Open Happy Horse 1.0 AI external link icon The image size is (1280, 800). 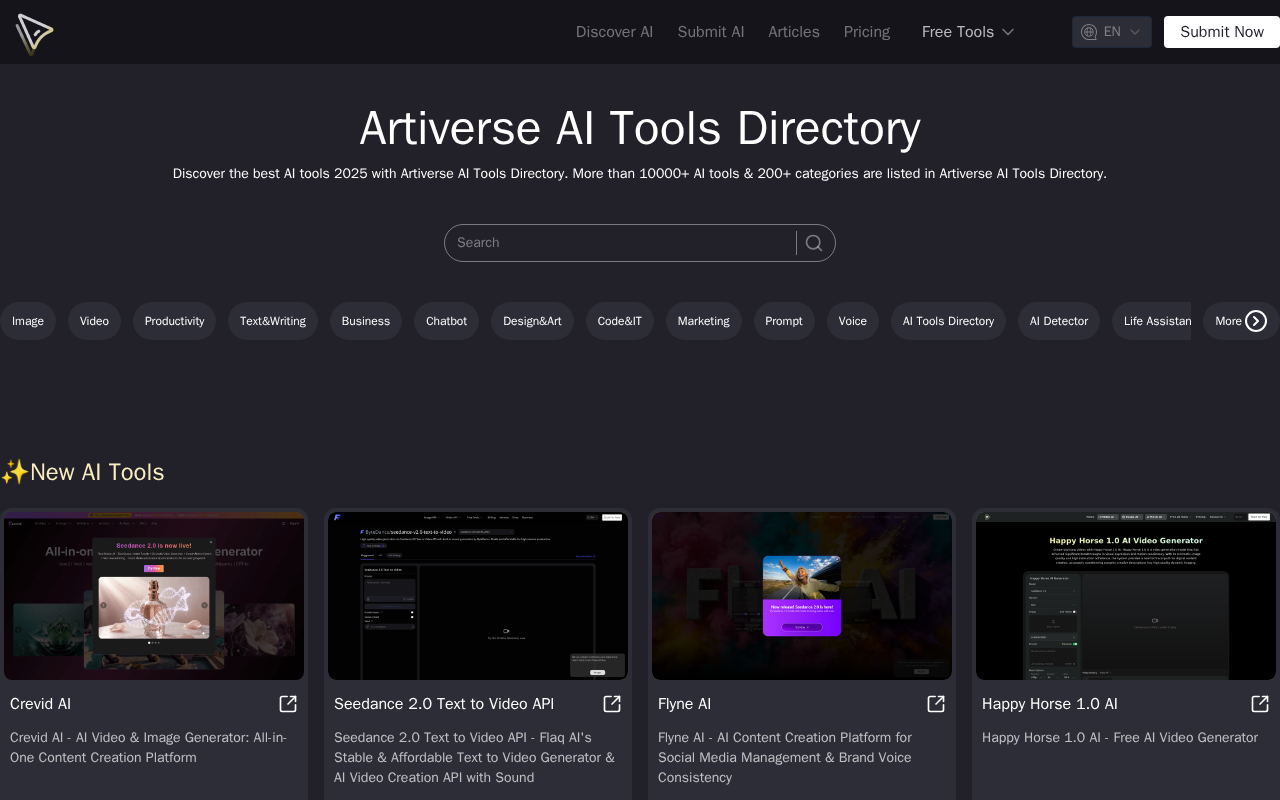tap(1260, 704)
